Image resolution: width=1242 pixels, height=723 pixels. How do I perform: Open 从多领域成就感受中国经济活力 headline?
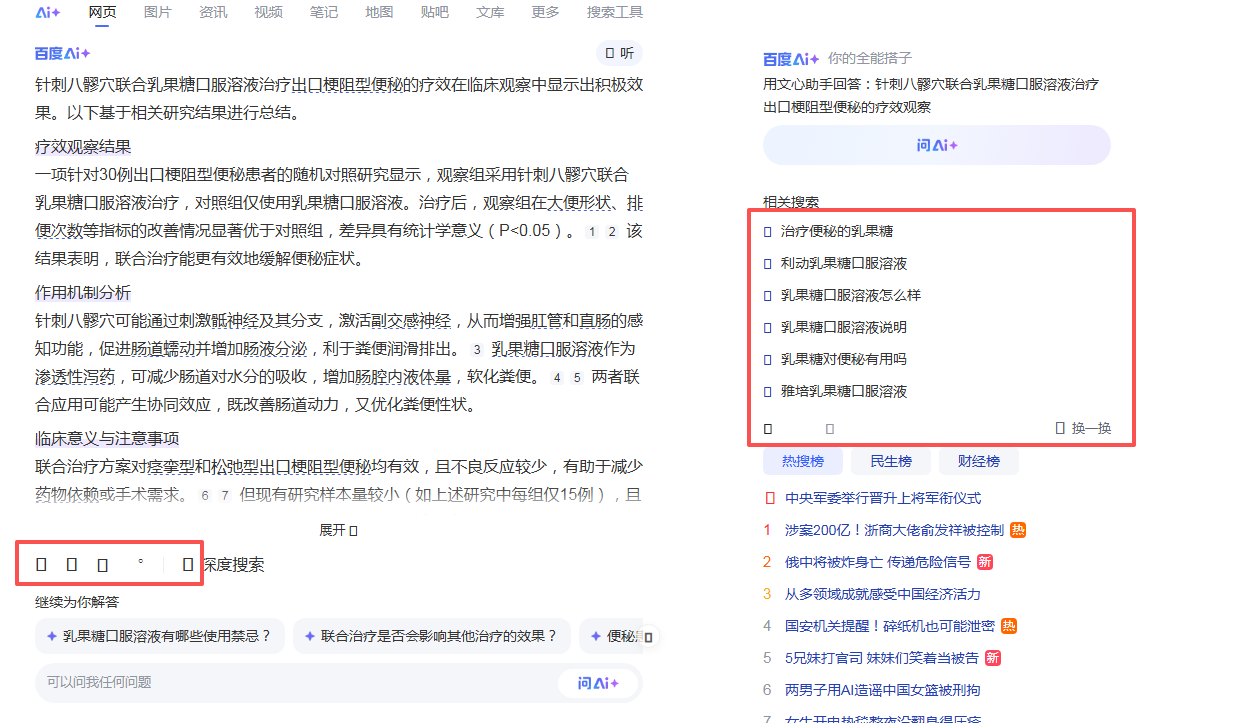coord(883,594)
